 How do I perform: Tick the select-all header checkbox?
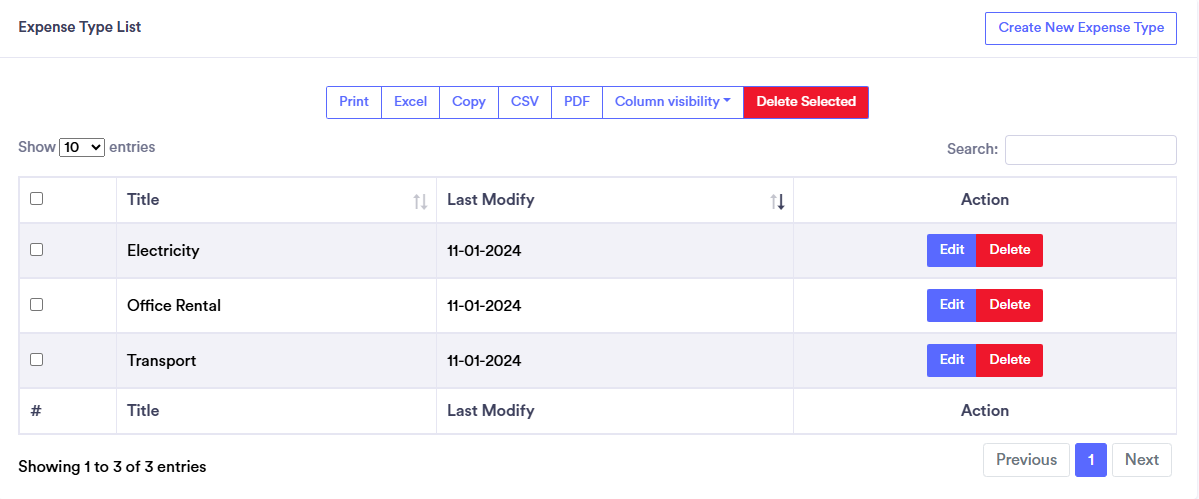click(x=37, y=199)
